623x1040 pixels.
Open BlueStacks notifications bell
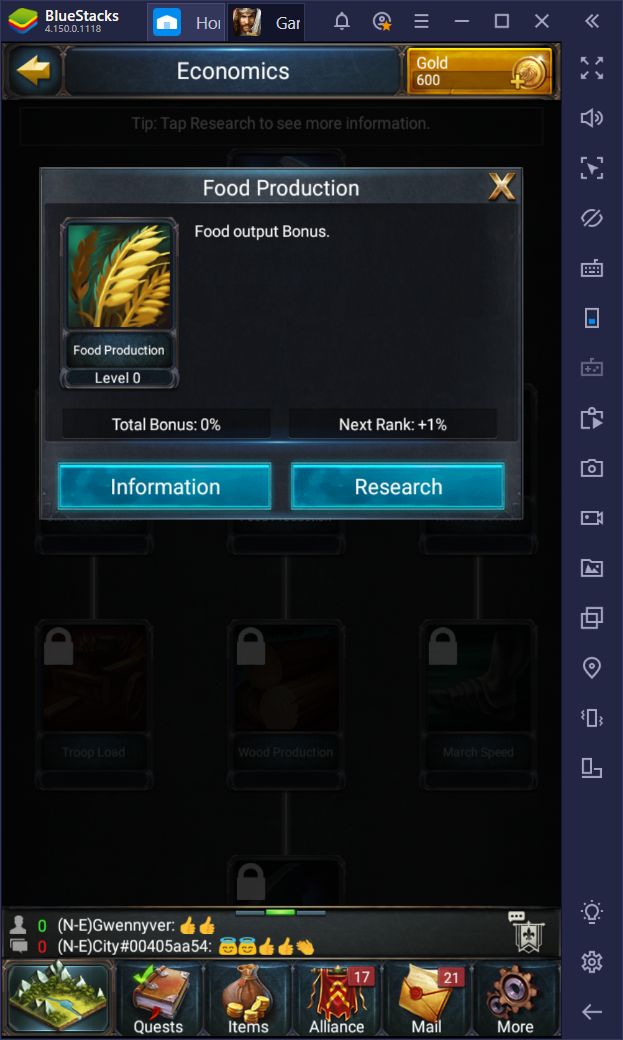(342, 21)
